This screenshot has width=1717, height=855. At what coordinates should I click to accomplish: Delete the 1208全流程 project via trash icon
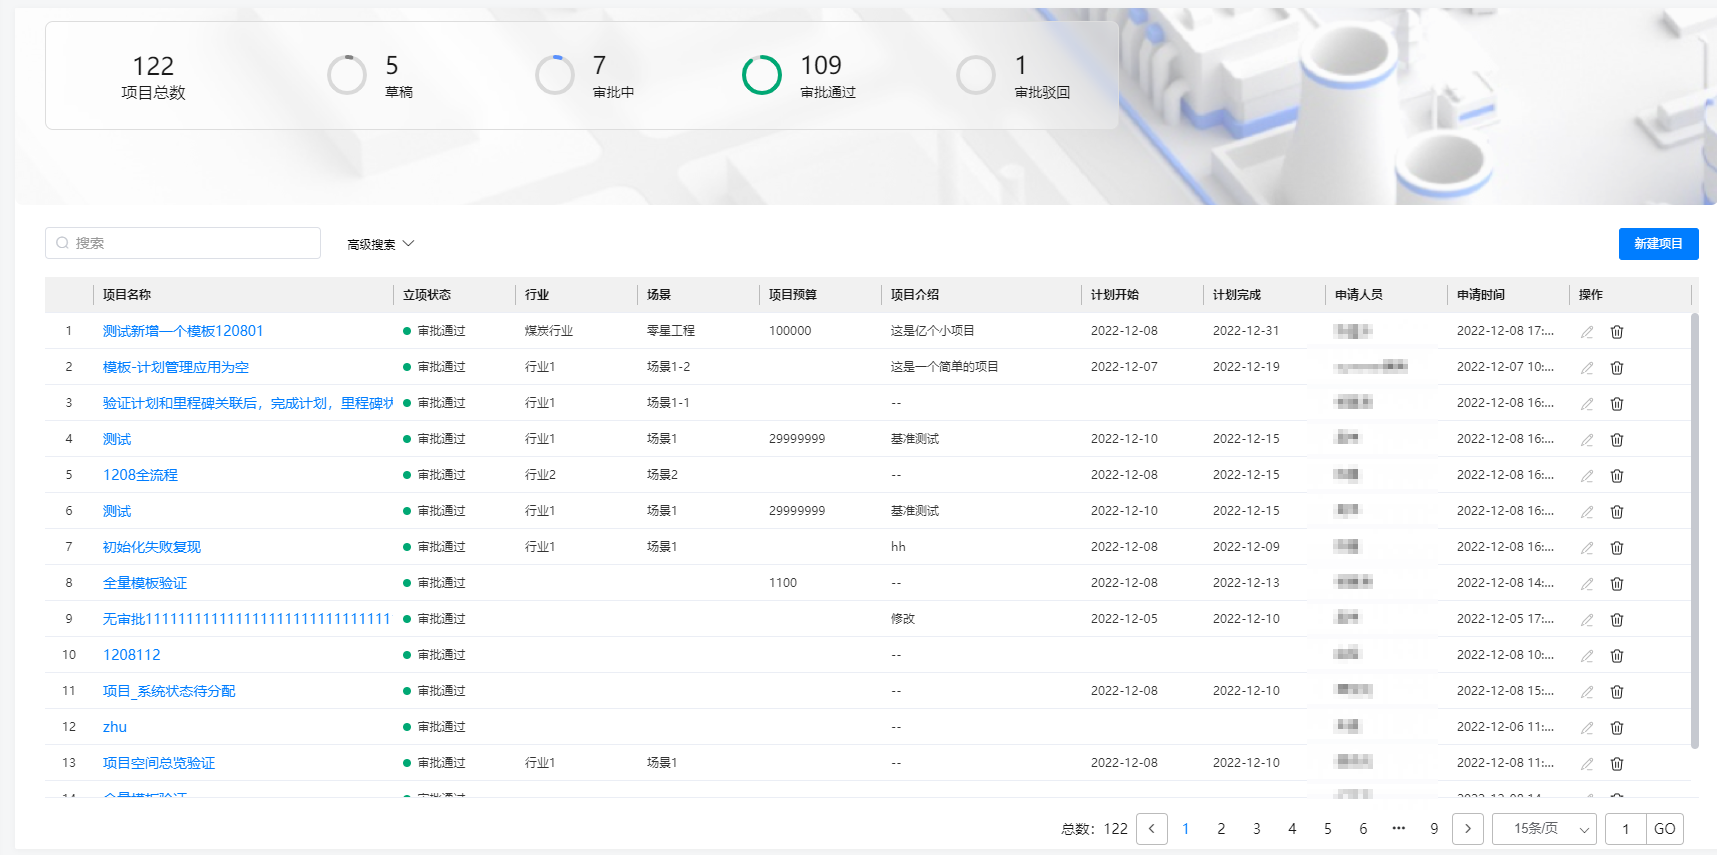1617,476
